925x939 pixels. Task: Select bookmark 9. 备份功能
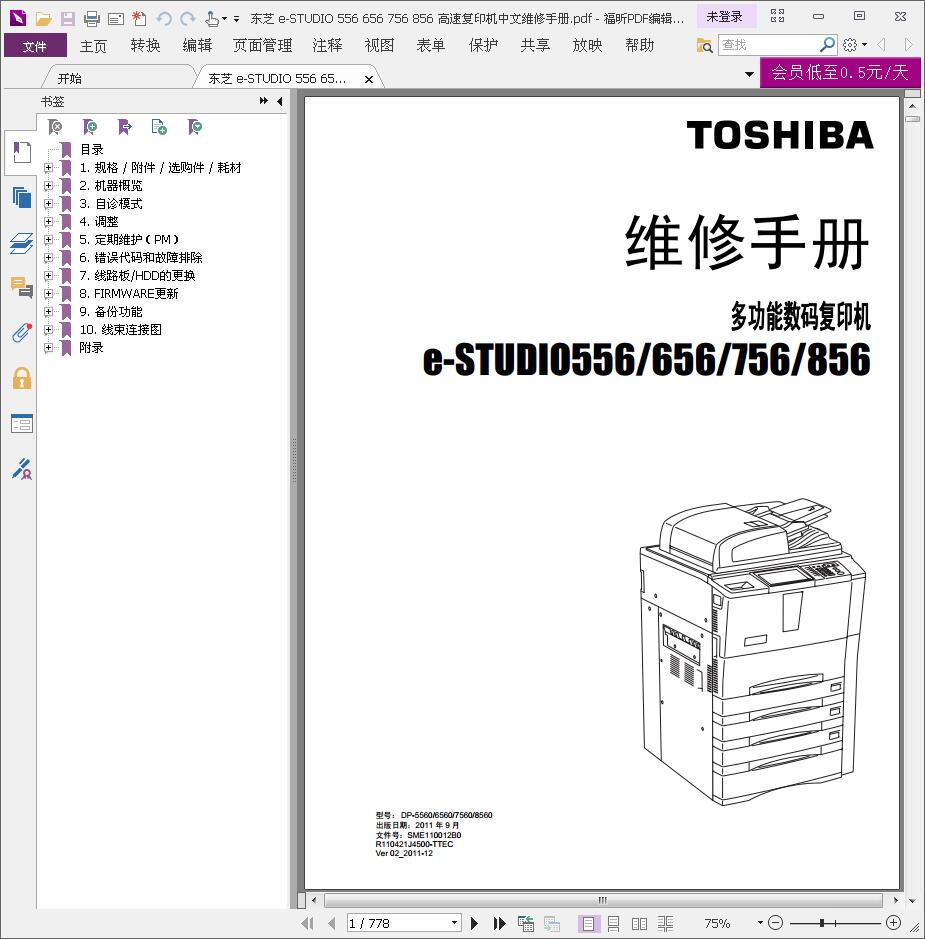[111, 311]
